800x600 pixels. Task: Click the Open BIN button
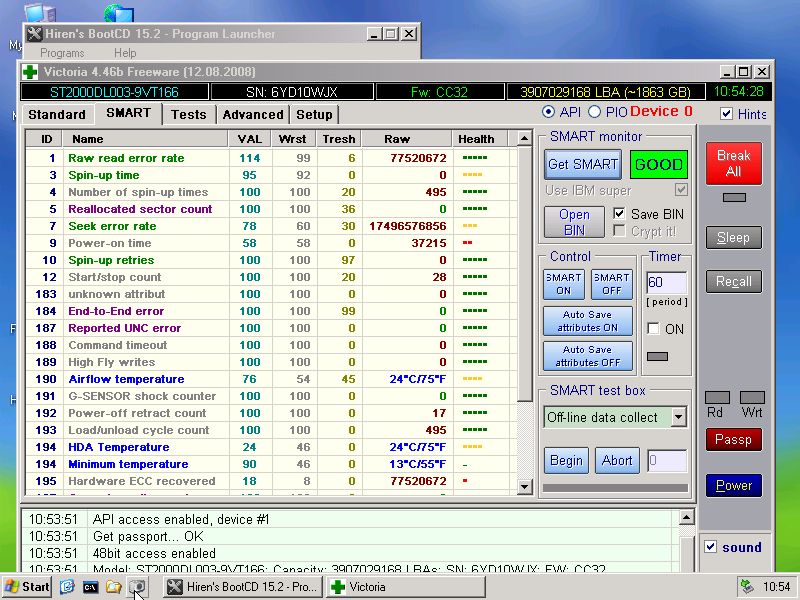(x=574, y=222)
